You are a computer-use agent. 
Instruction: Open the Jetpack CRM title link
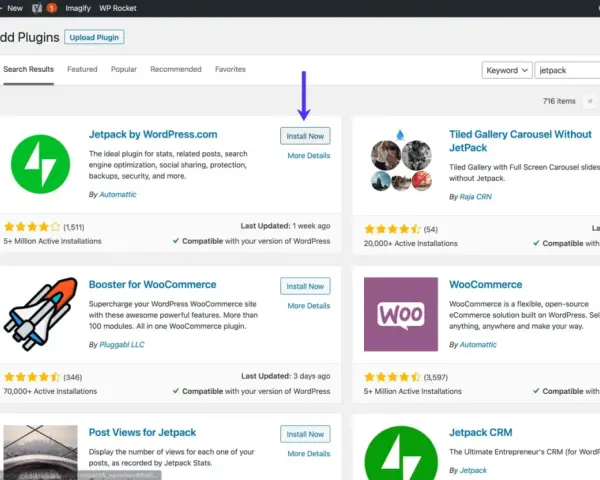[481, 432]
